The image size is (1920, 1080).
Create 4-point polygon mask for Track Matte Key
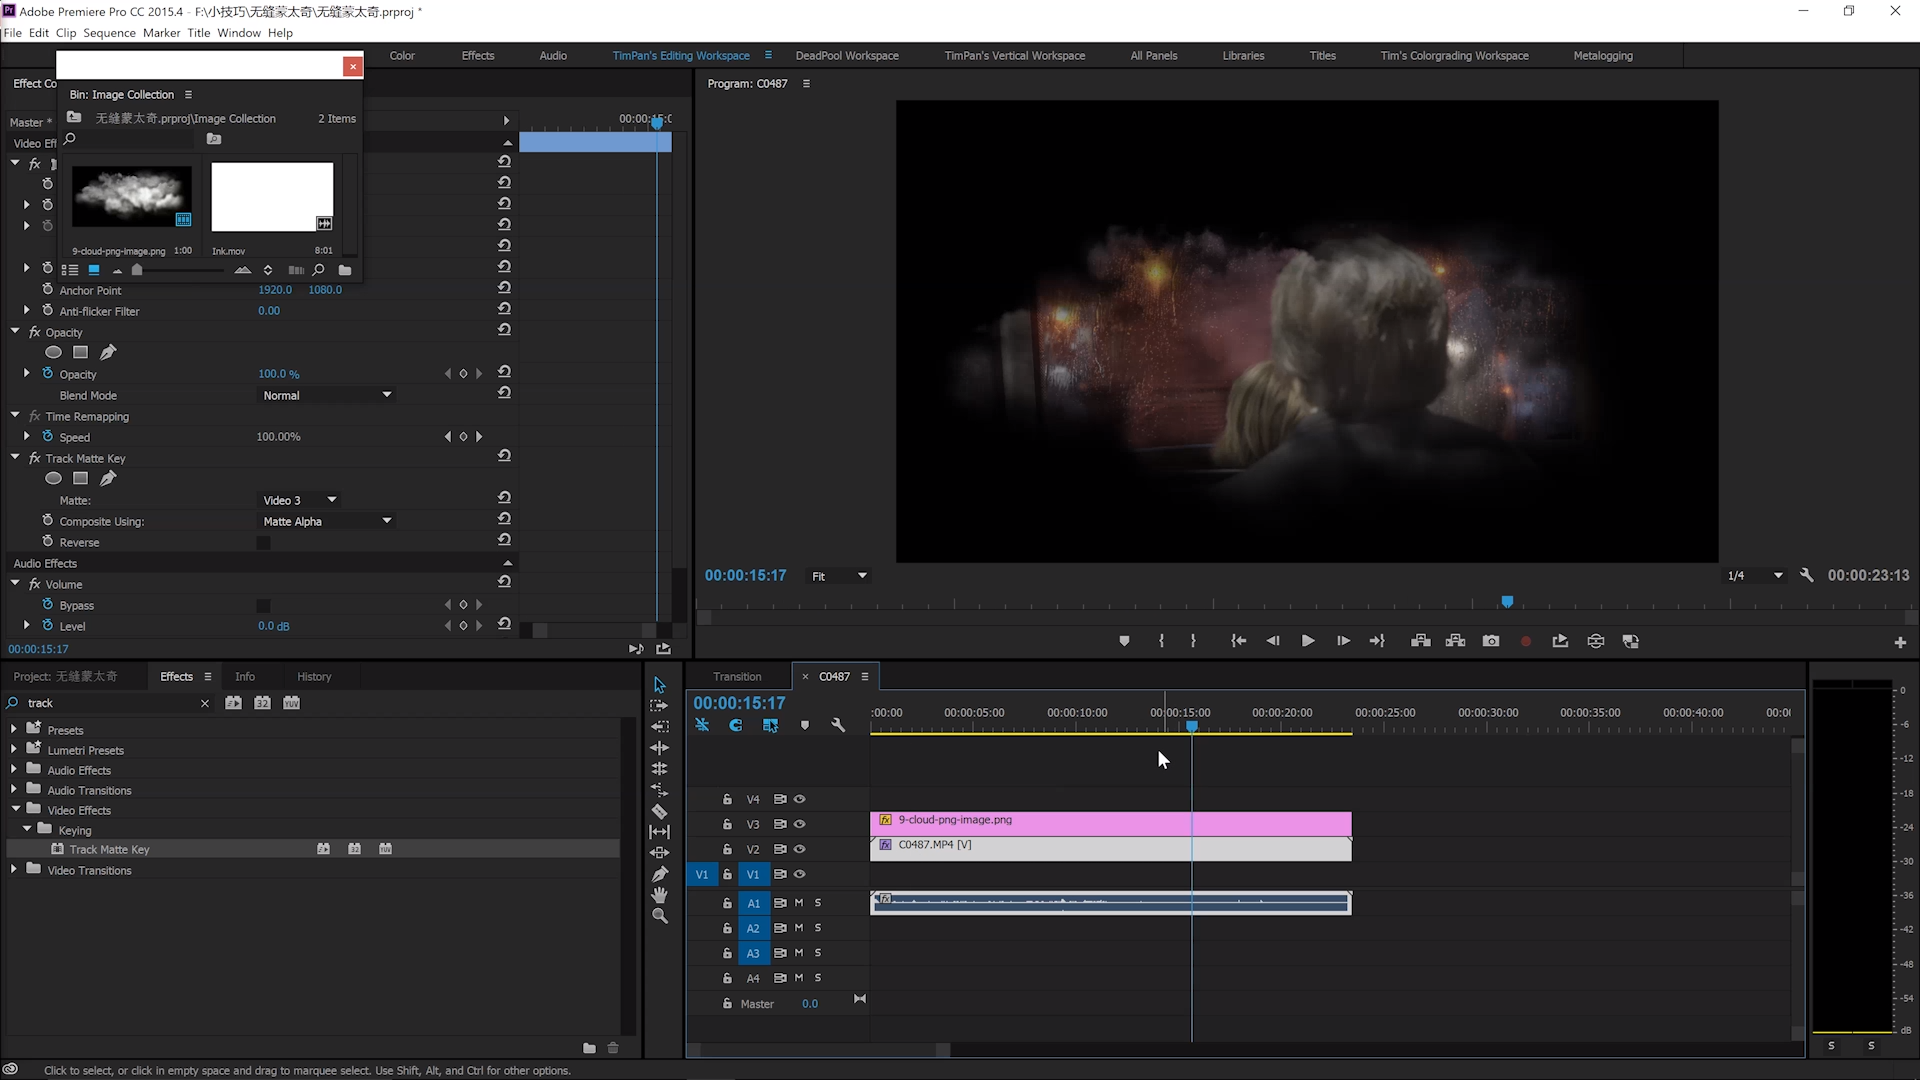point(81,478)
